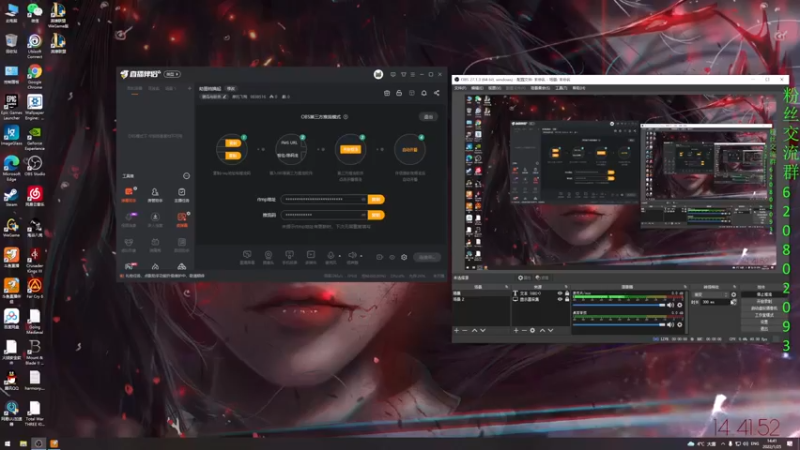Click the rtmp address input field
The image size is (800, 450).
(x=324, y=199)
